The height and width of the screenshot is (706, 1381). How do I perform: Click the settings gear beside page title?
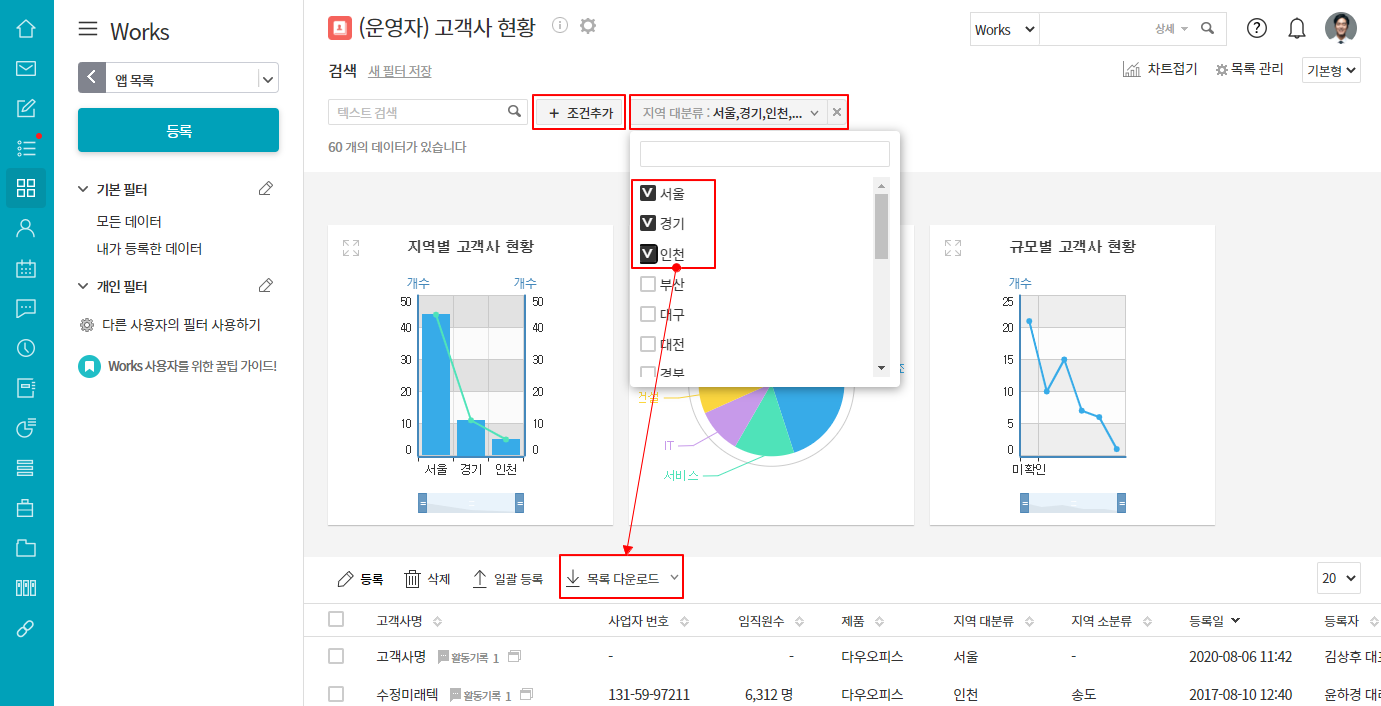tap(588, 26)
